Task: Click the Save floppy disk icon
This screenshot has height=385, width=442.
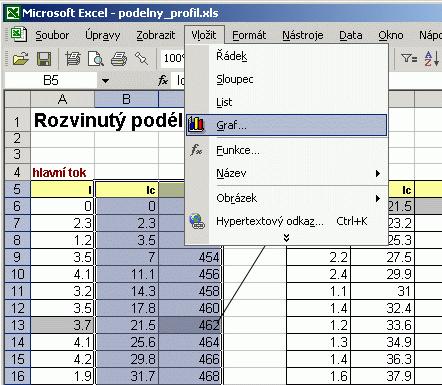Action: coord(44,59)
